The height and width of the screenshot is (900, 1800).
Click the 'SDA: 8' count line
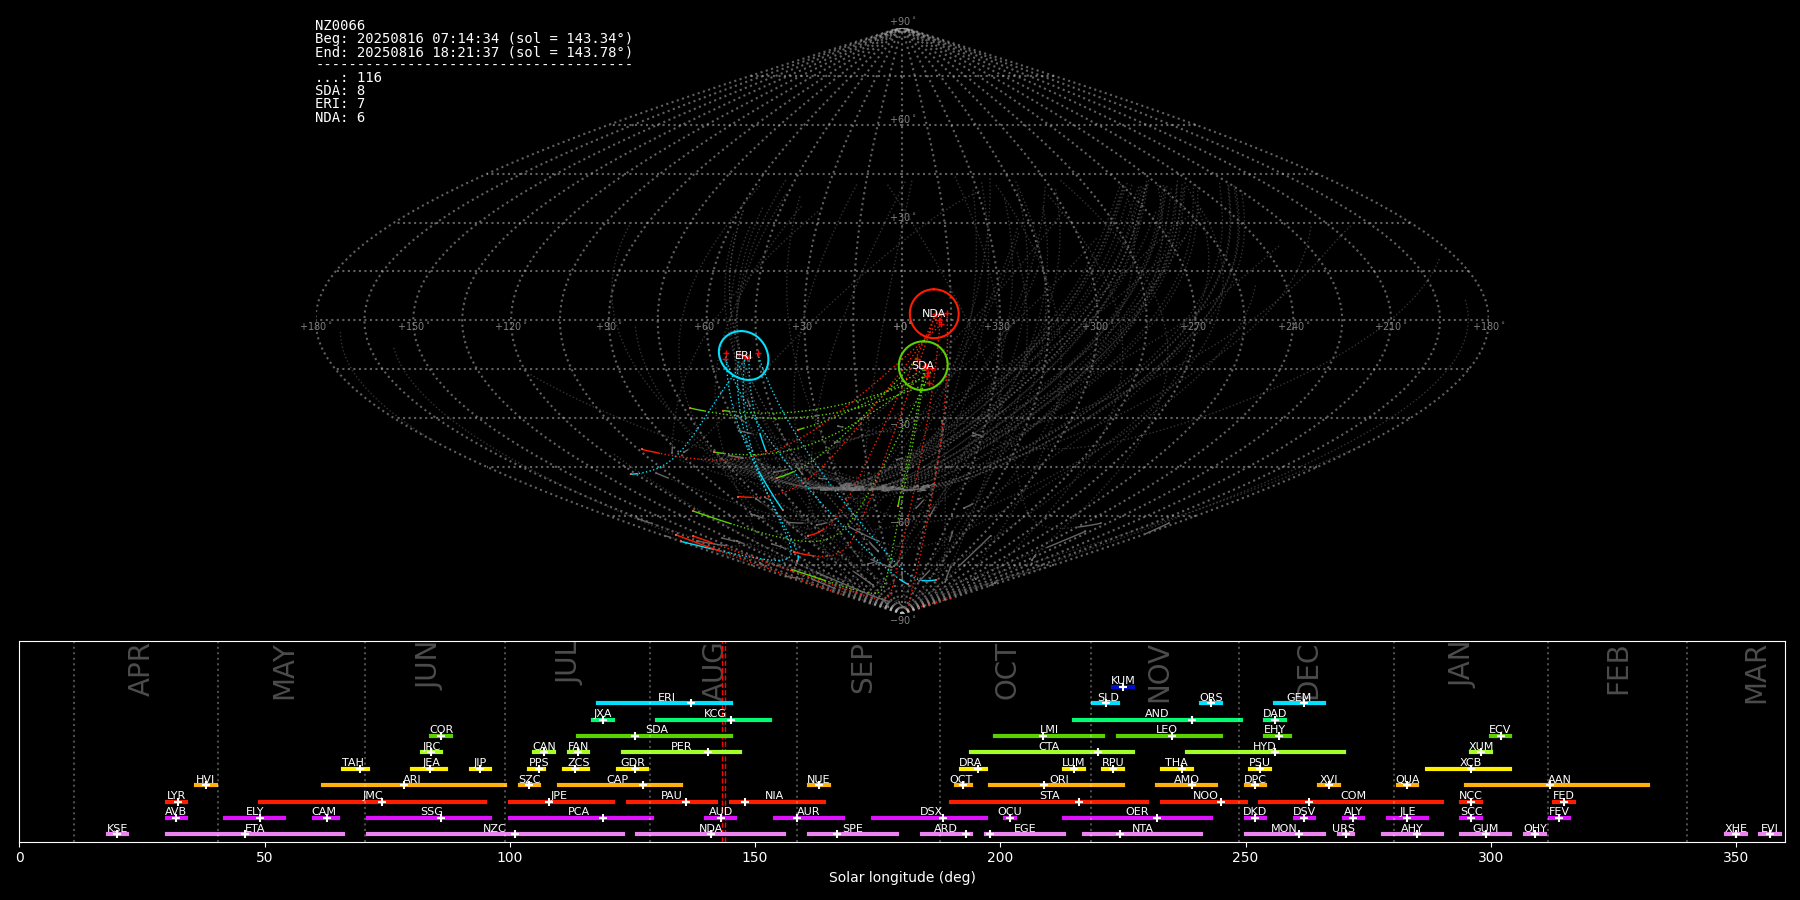point(340,91)
